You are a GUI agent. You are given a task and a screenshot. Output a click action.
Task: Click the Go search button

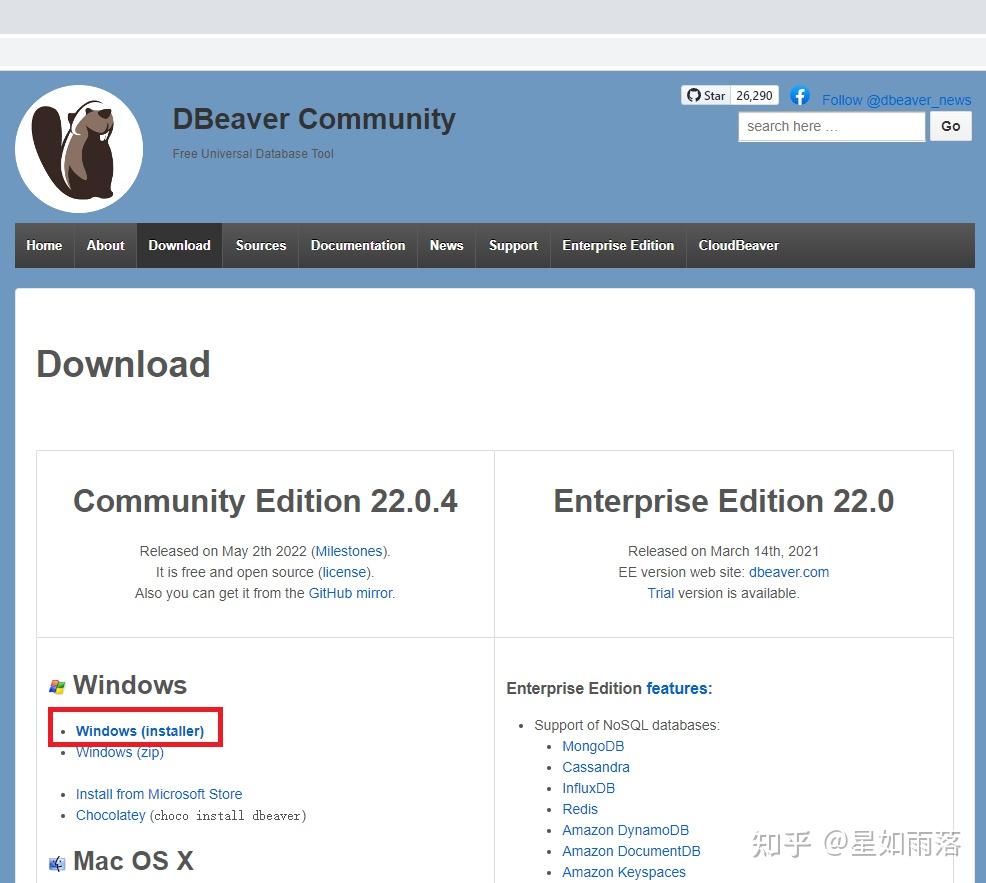pyautogui.click(x=950, y=126)
